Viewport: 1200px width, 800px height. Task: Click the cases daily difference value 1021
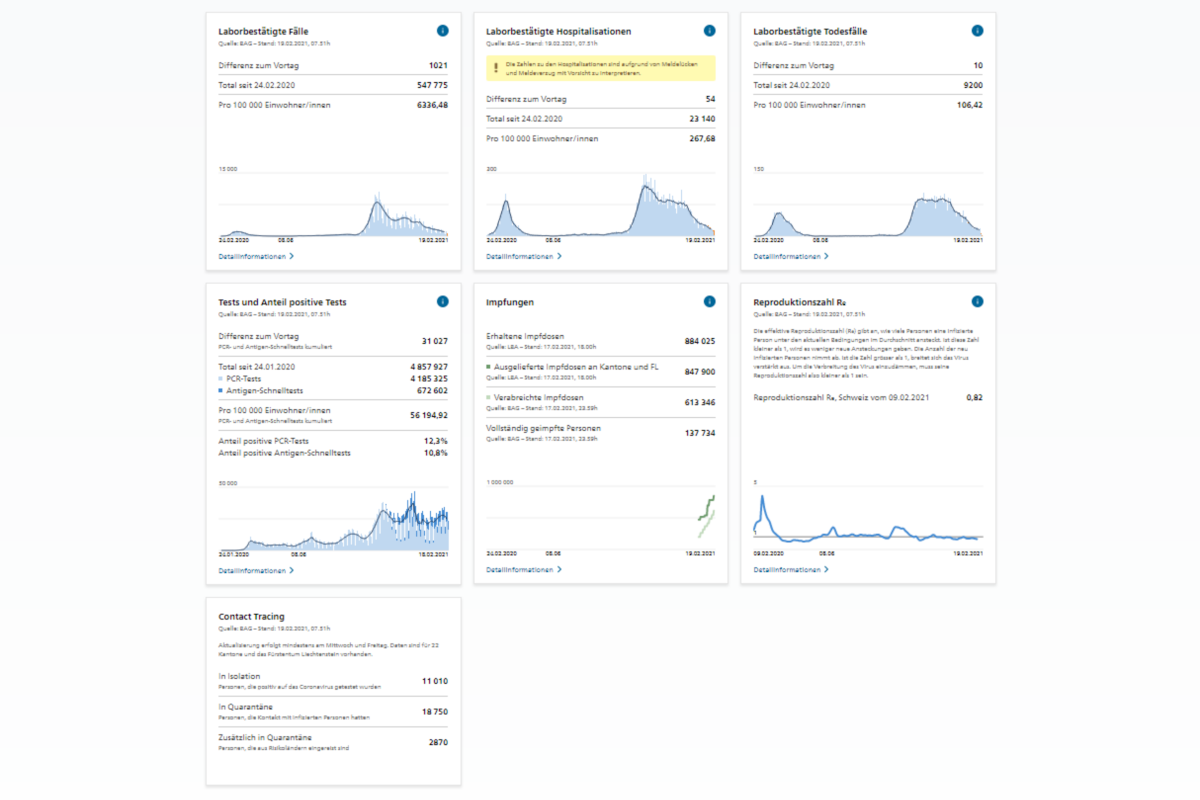[438, 66]
